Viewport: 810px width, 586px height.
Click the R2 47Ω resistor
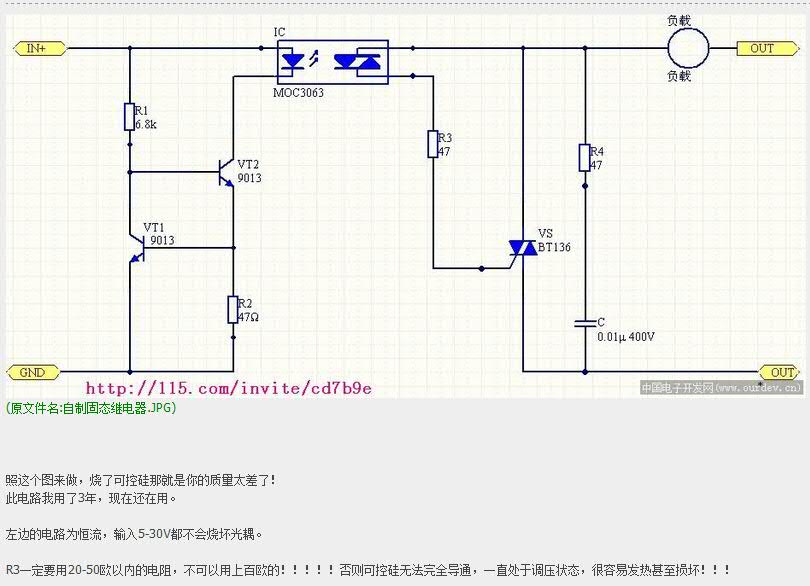point(232,309)
